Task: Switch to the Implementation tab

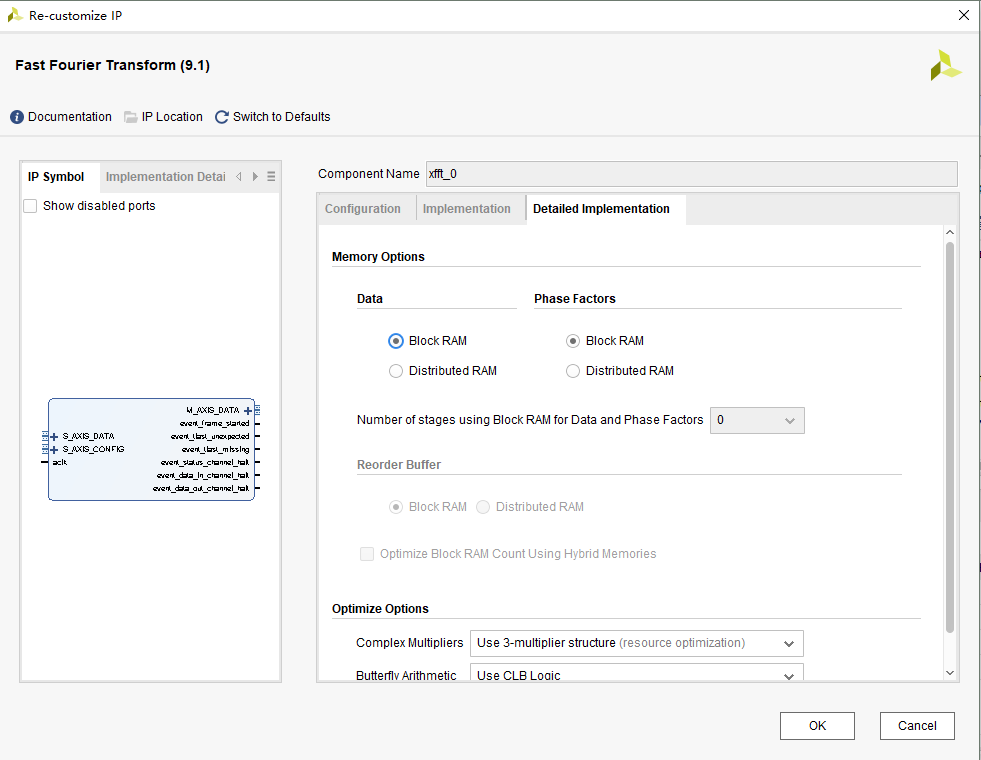Action: [x=466, y=209]
